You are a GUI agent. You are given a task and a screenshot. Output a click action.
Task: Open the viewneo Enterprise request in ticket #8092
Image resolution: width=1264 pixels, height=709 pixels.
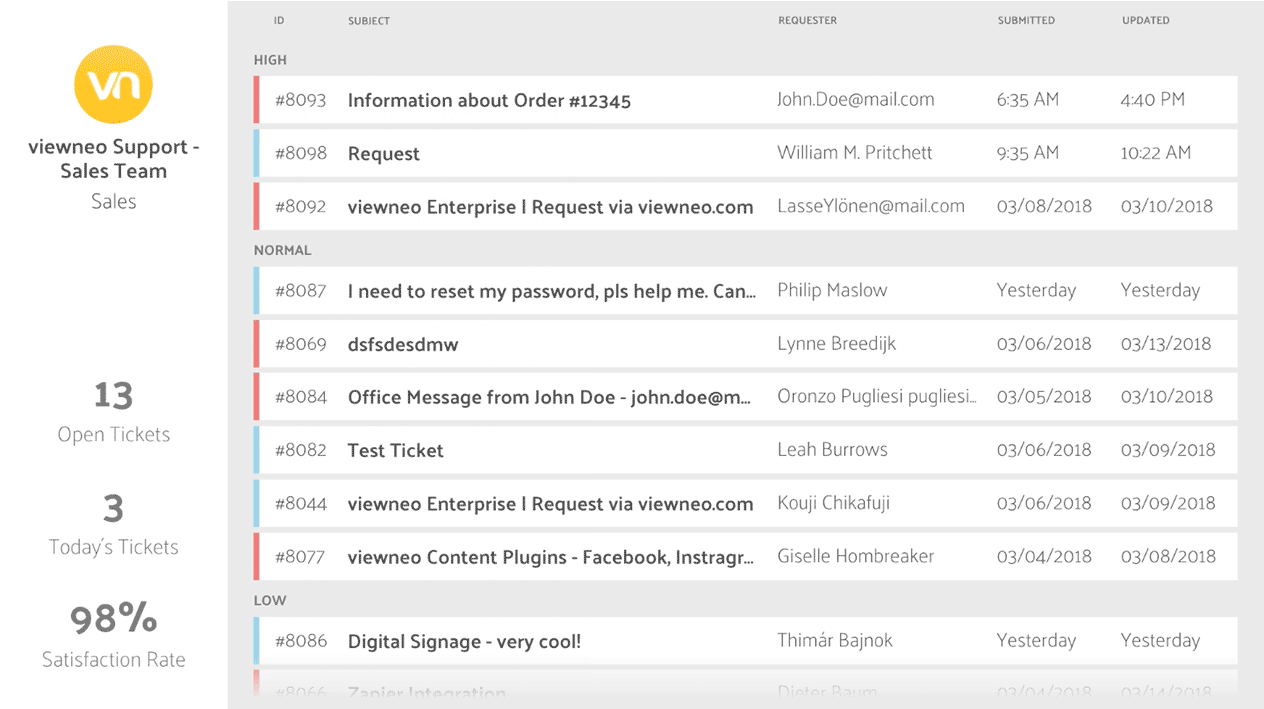(x=550, y=207)
